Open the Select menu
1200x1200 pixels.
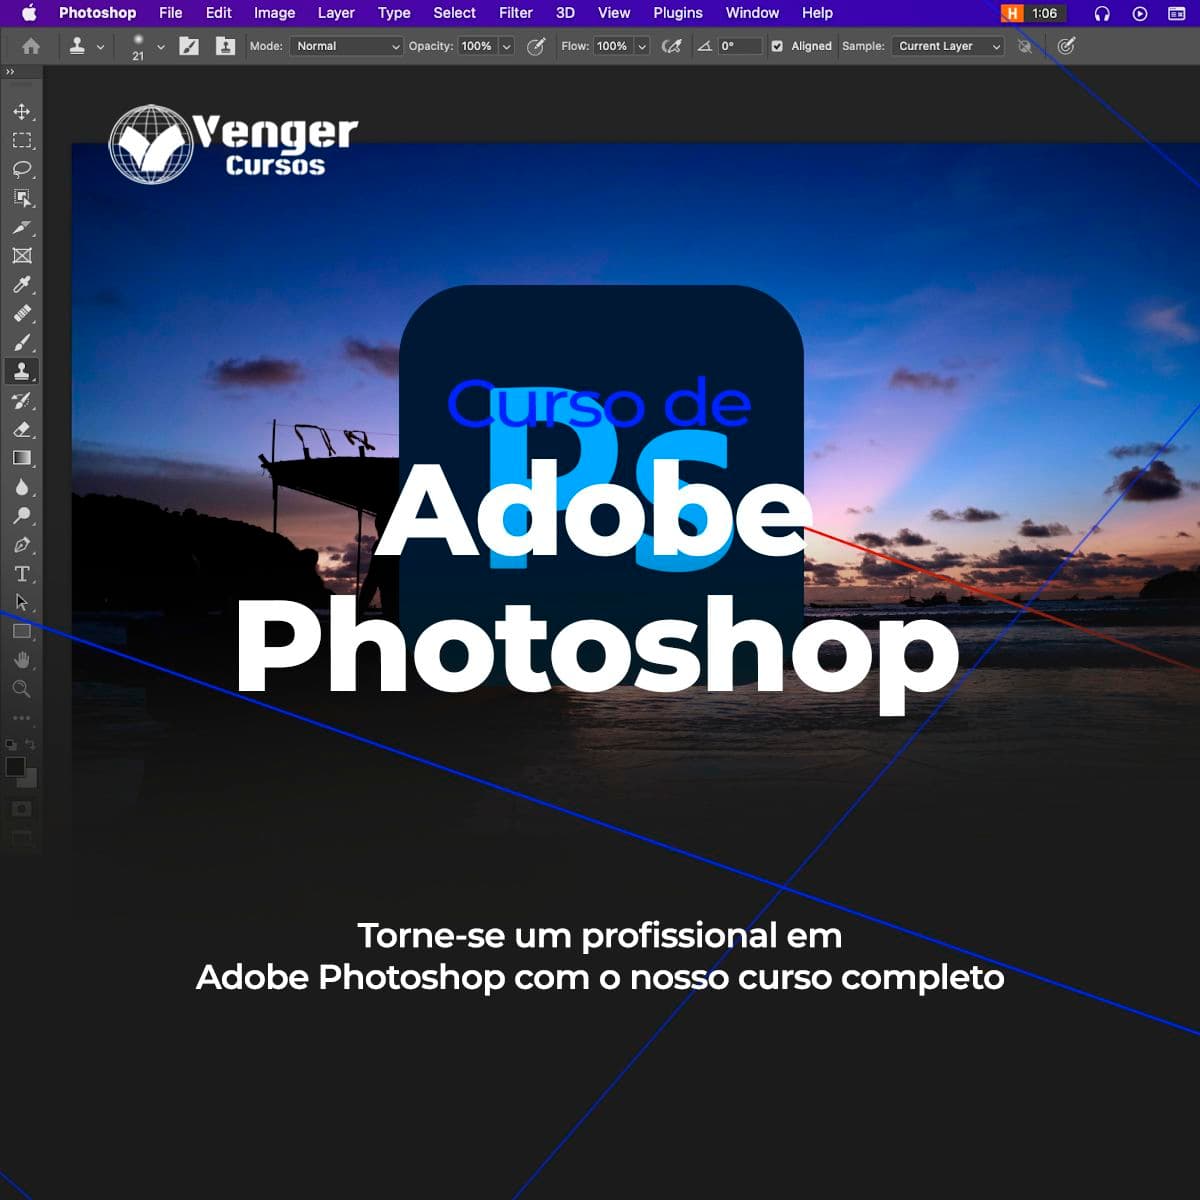(x=454, y=13)
